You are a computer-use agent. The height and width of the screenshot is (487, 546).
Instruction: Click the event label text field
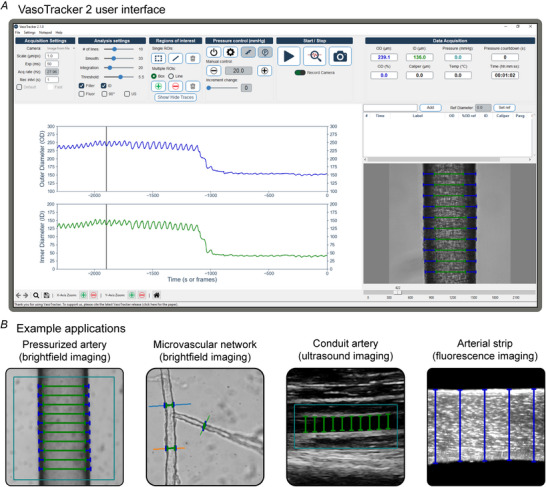[390, 108]
